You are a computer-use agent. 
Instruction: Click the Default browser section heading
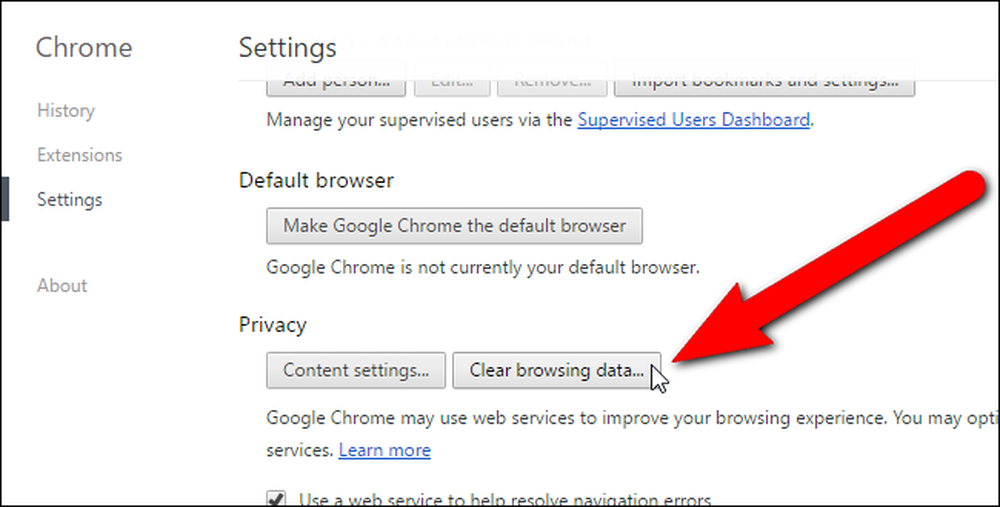point(316,180)
